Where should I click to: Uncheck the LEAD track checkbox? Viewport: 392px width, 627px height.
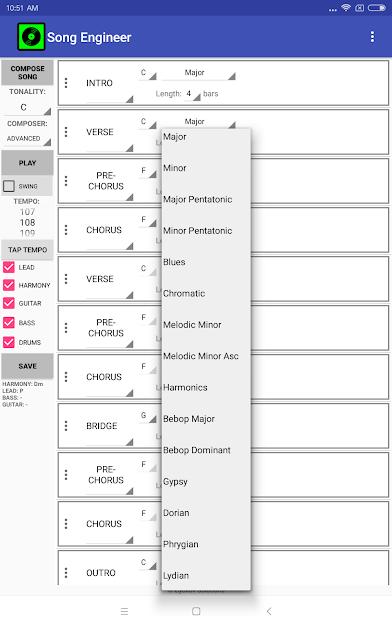tap(9, 267)
